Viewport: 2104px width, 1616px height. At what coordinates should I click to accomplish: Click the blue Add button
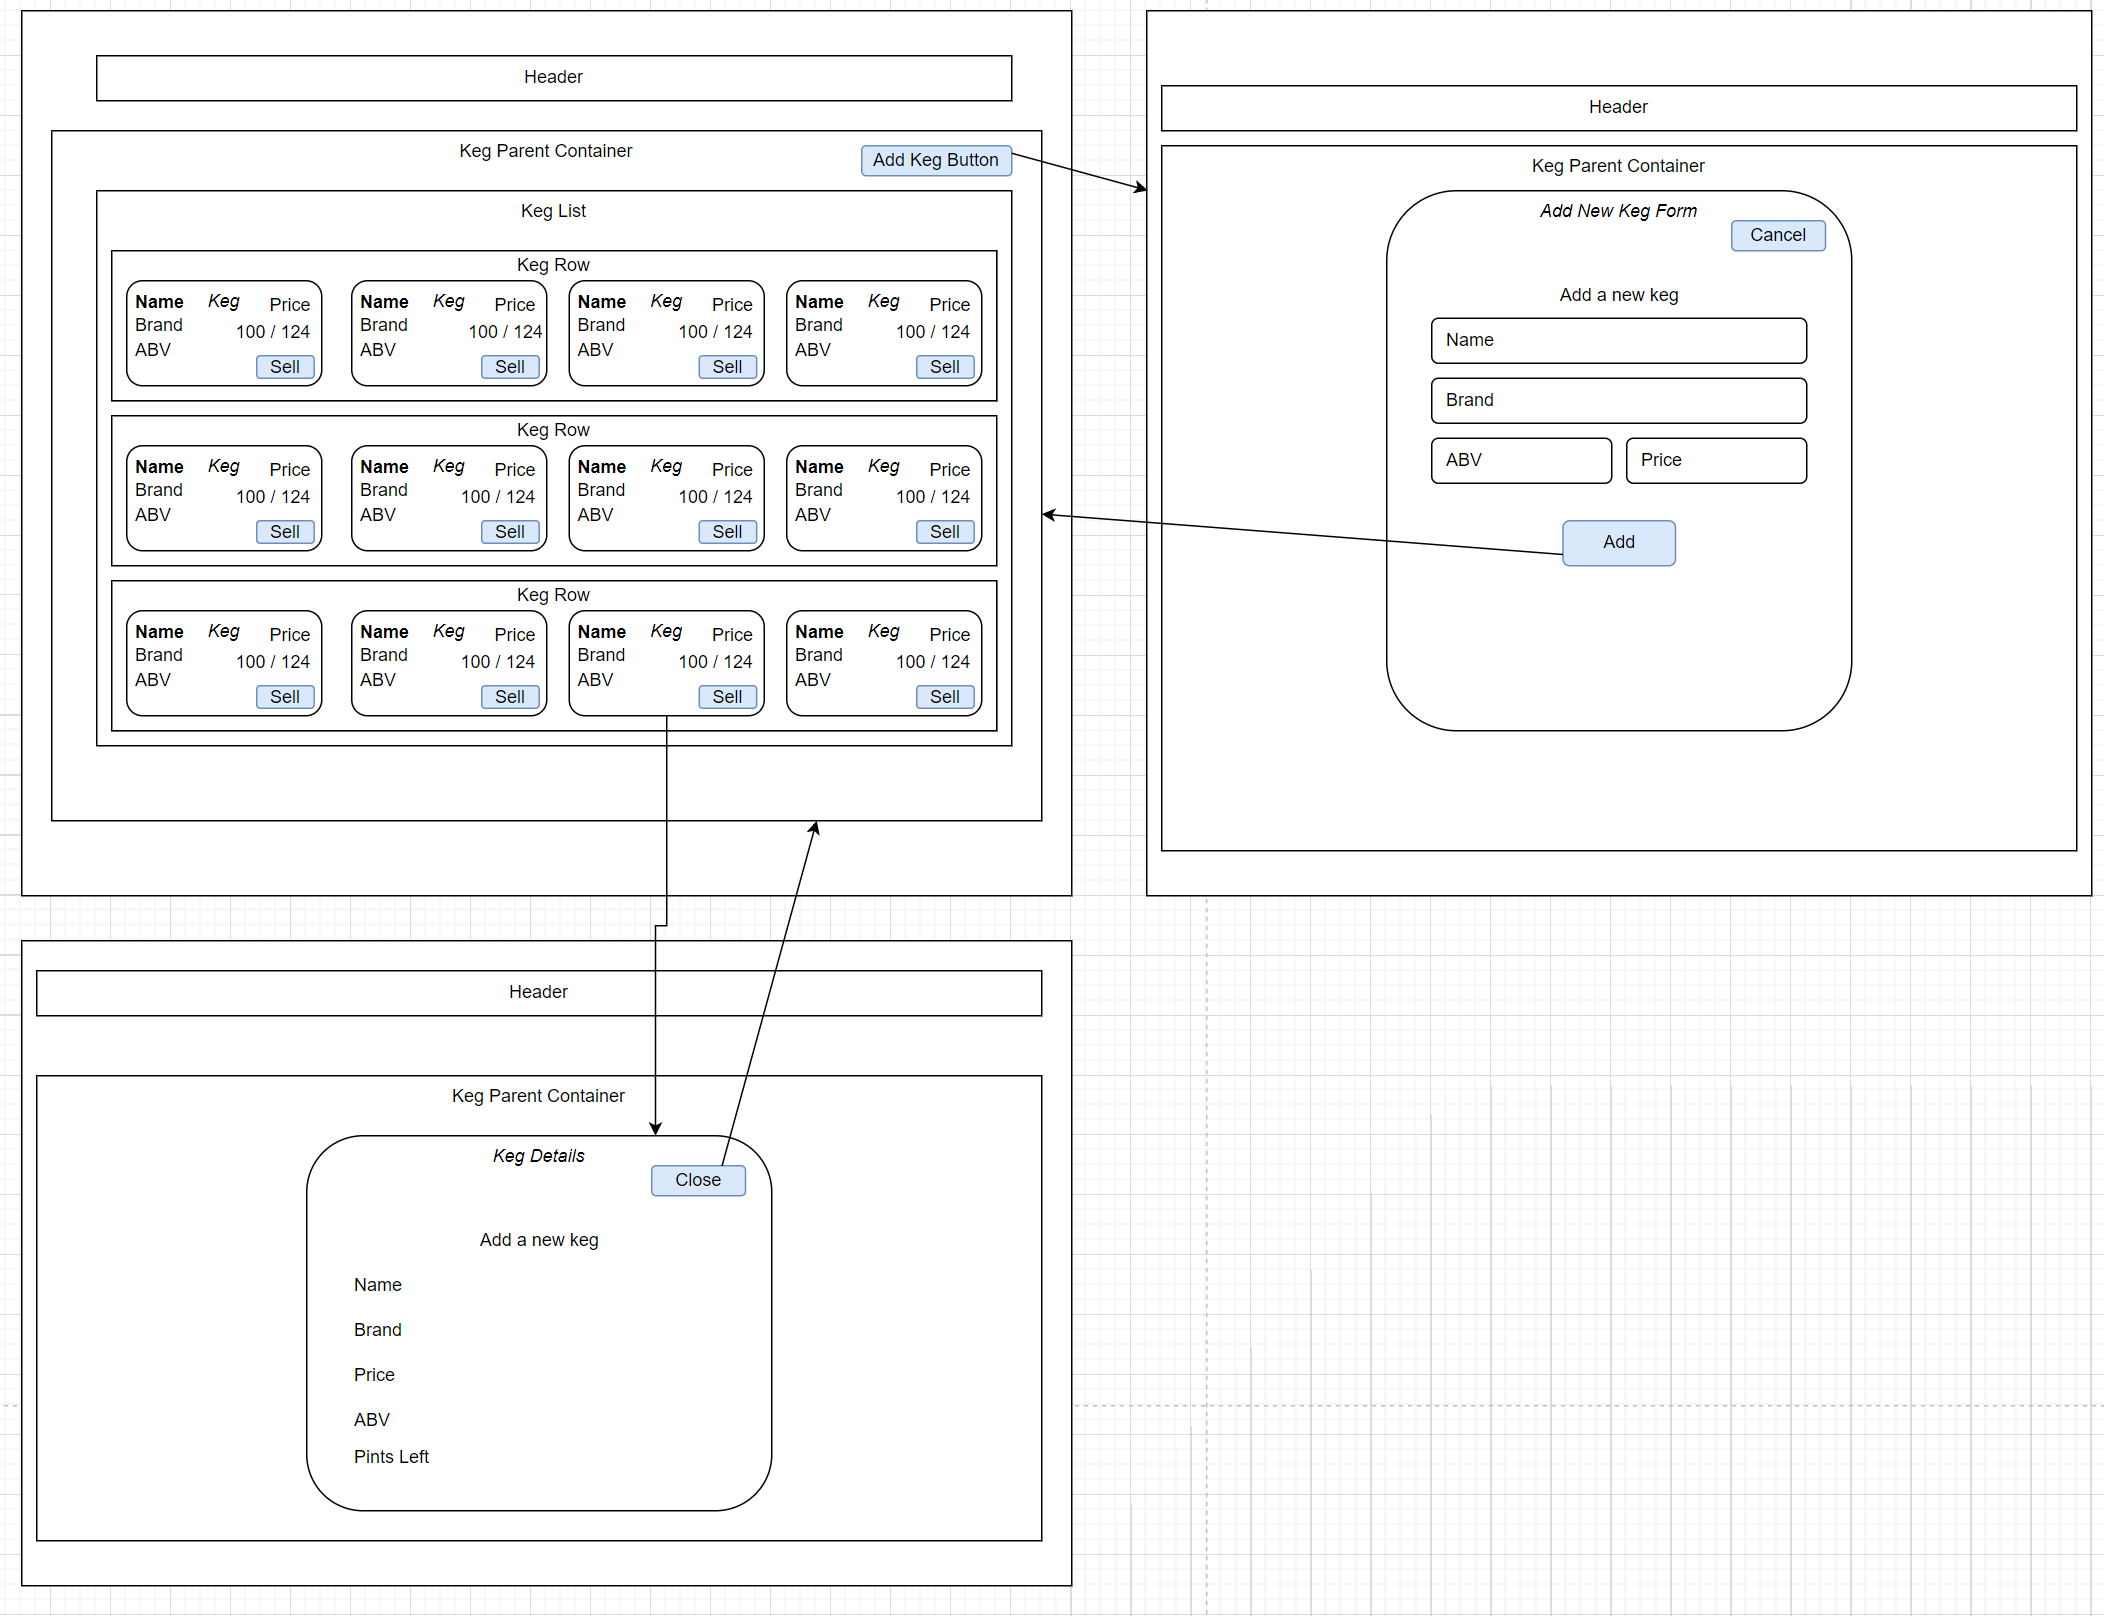pos(1618,542)
